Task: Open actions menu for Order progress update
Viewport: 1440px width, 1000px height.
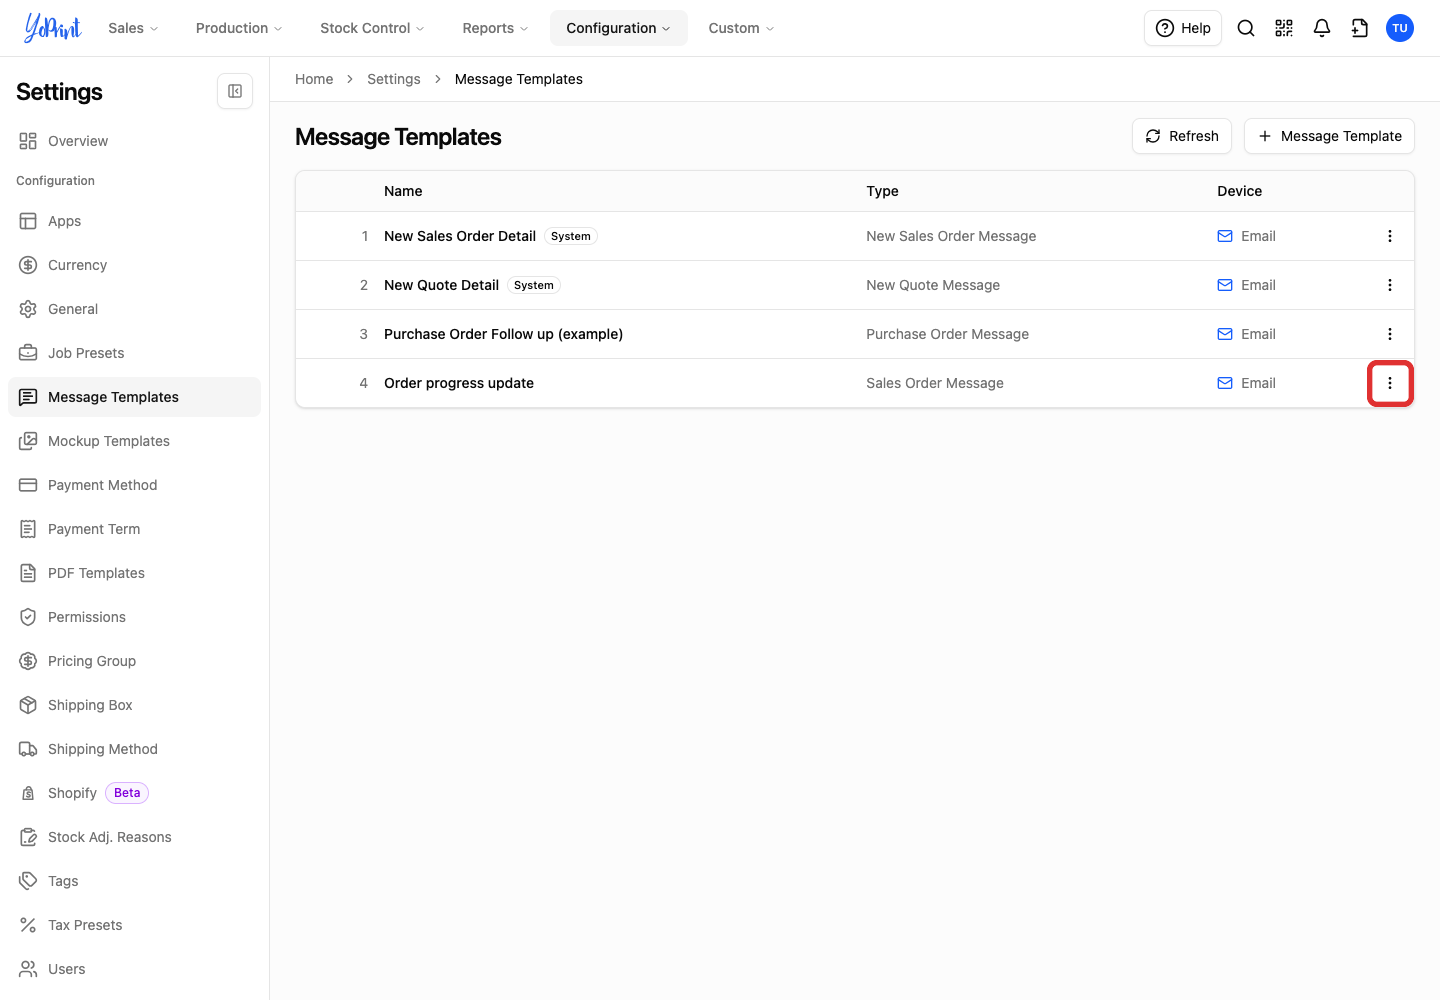Action: pos(1390,383)
